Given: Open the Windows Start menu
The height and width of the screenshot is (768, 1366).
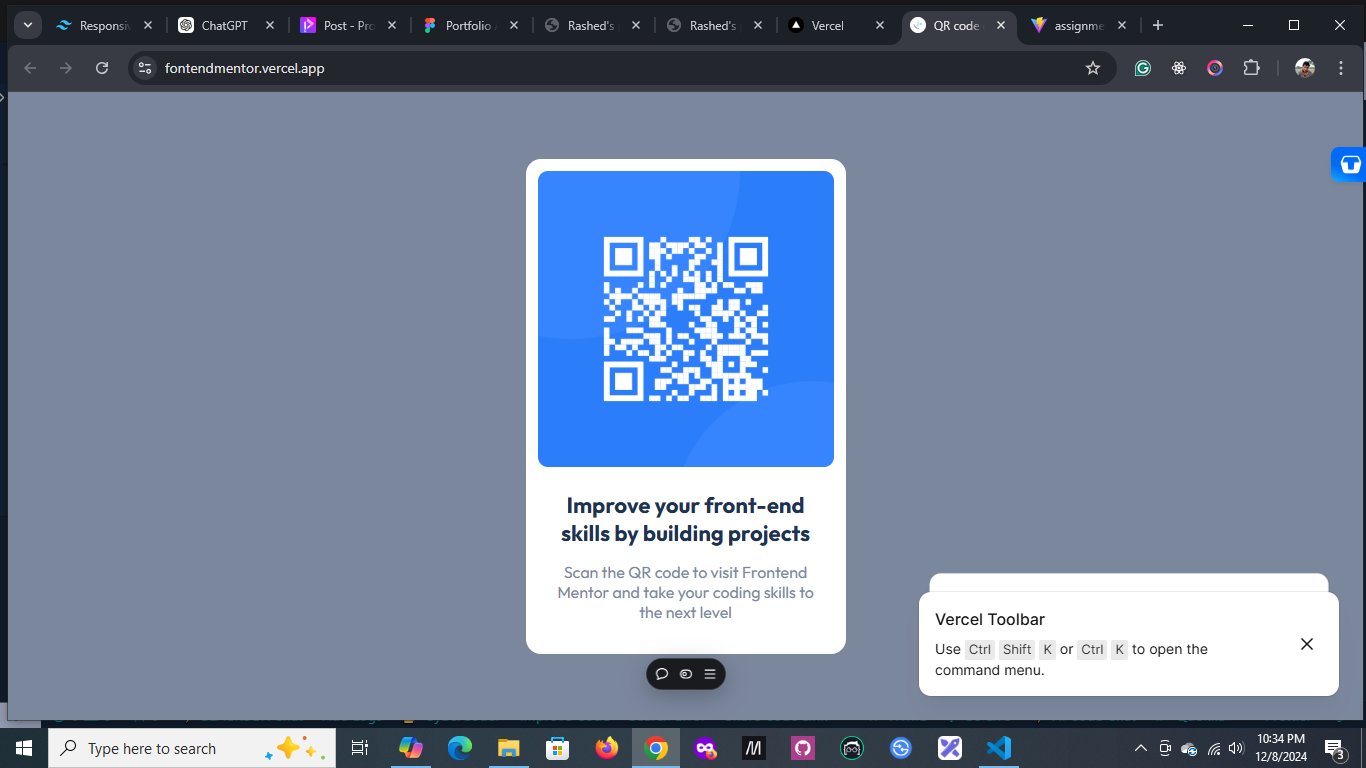Looking at the screenshot, I should pos(24,748).
